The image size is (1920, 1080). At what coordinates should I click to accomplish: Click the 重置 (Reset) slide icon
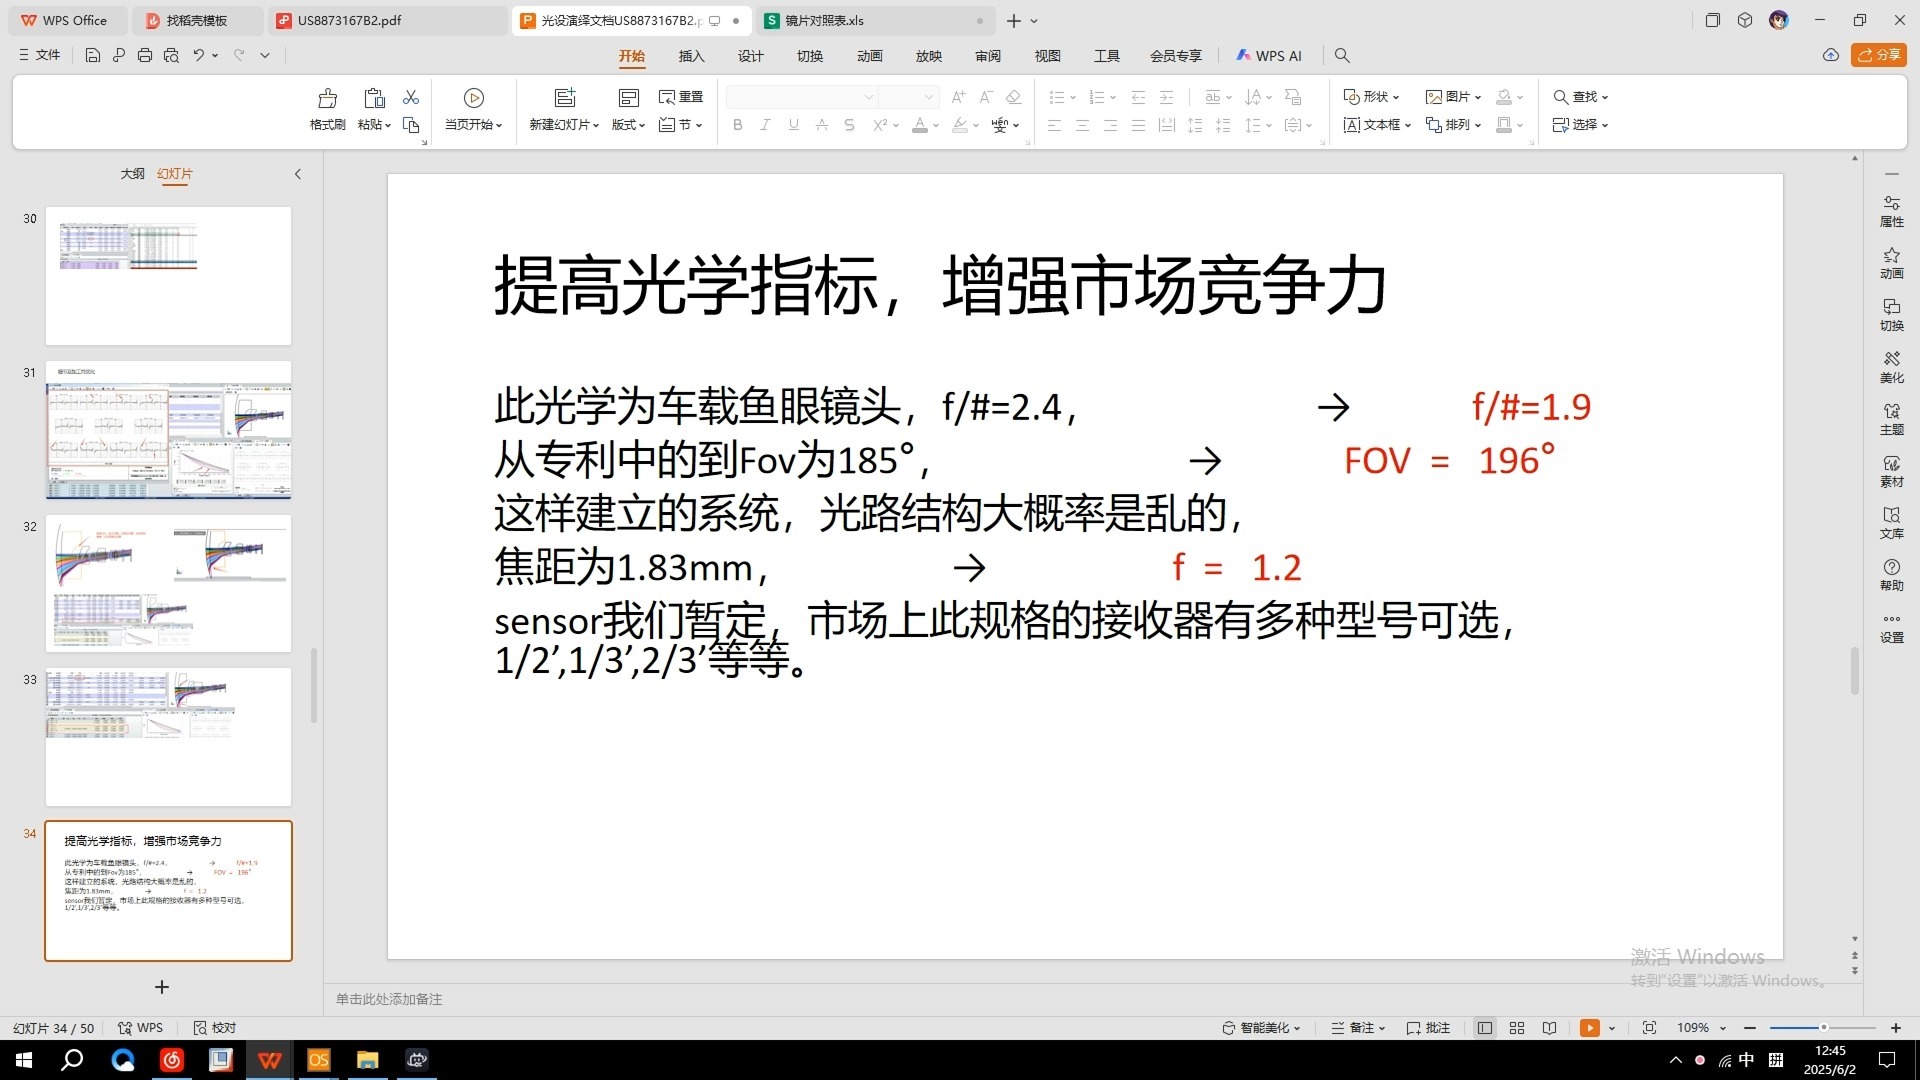pyautogui.click(x=680, y=96)
